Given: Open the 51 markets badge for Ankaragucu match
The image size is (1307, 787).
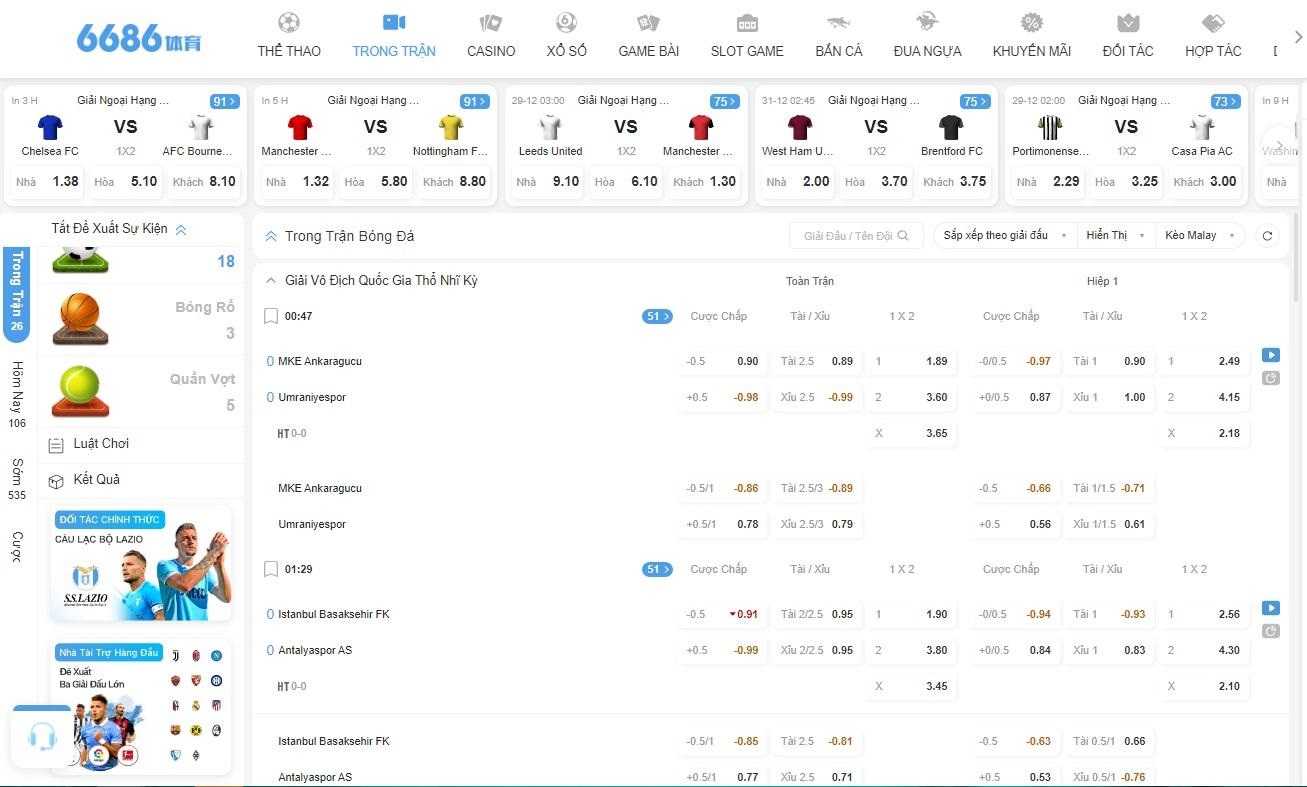Looking at the screenshot, I should [656, 316].
